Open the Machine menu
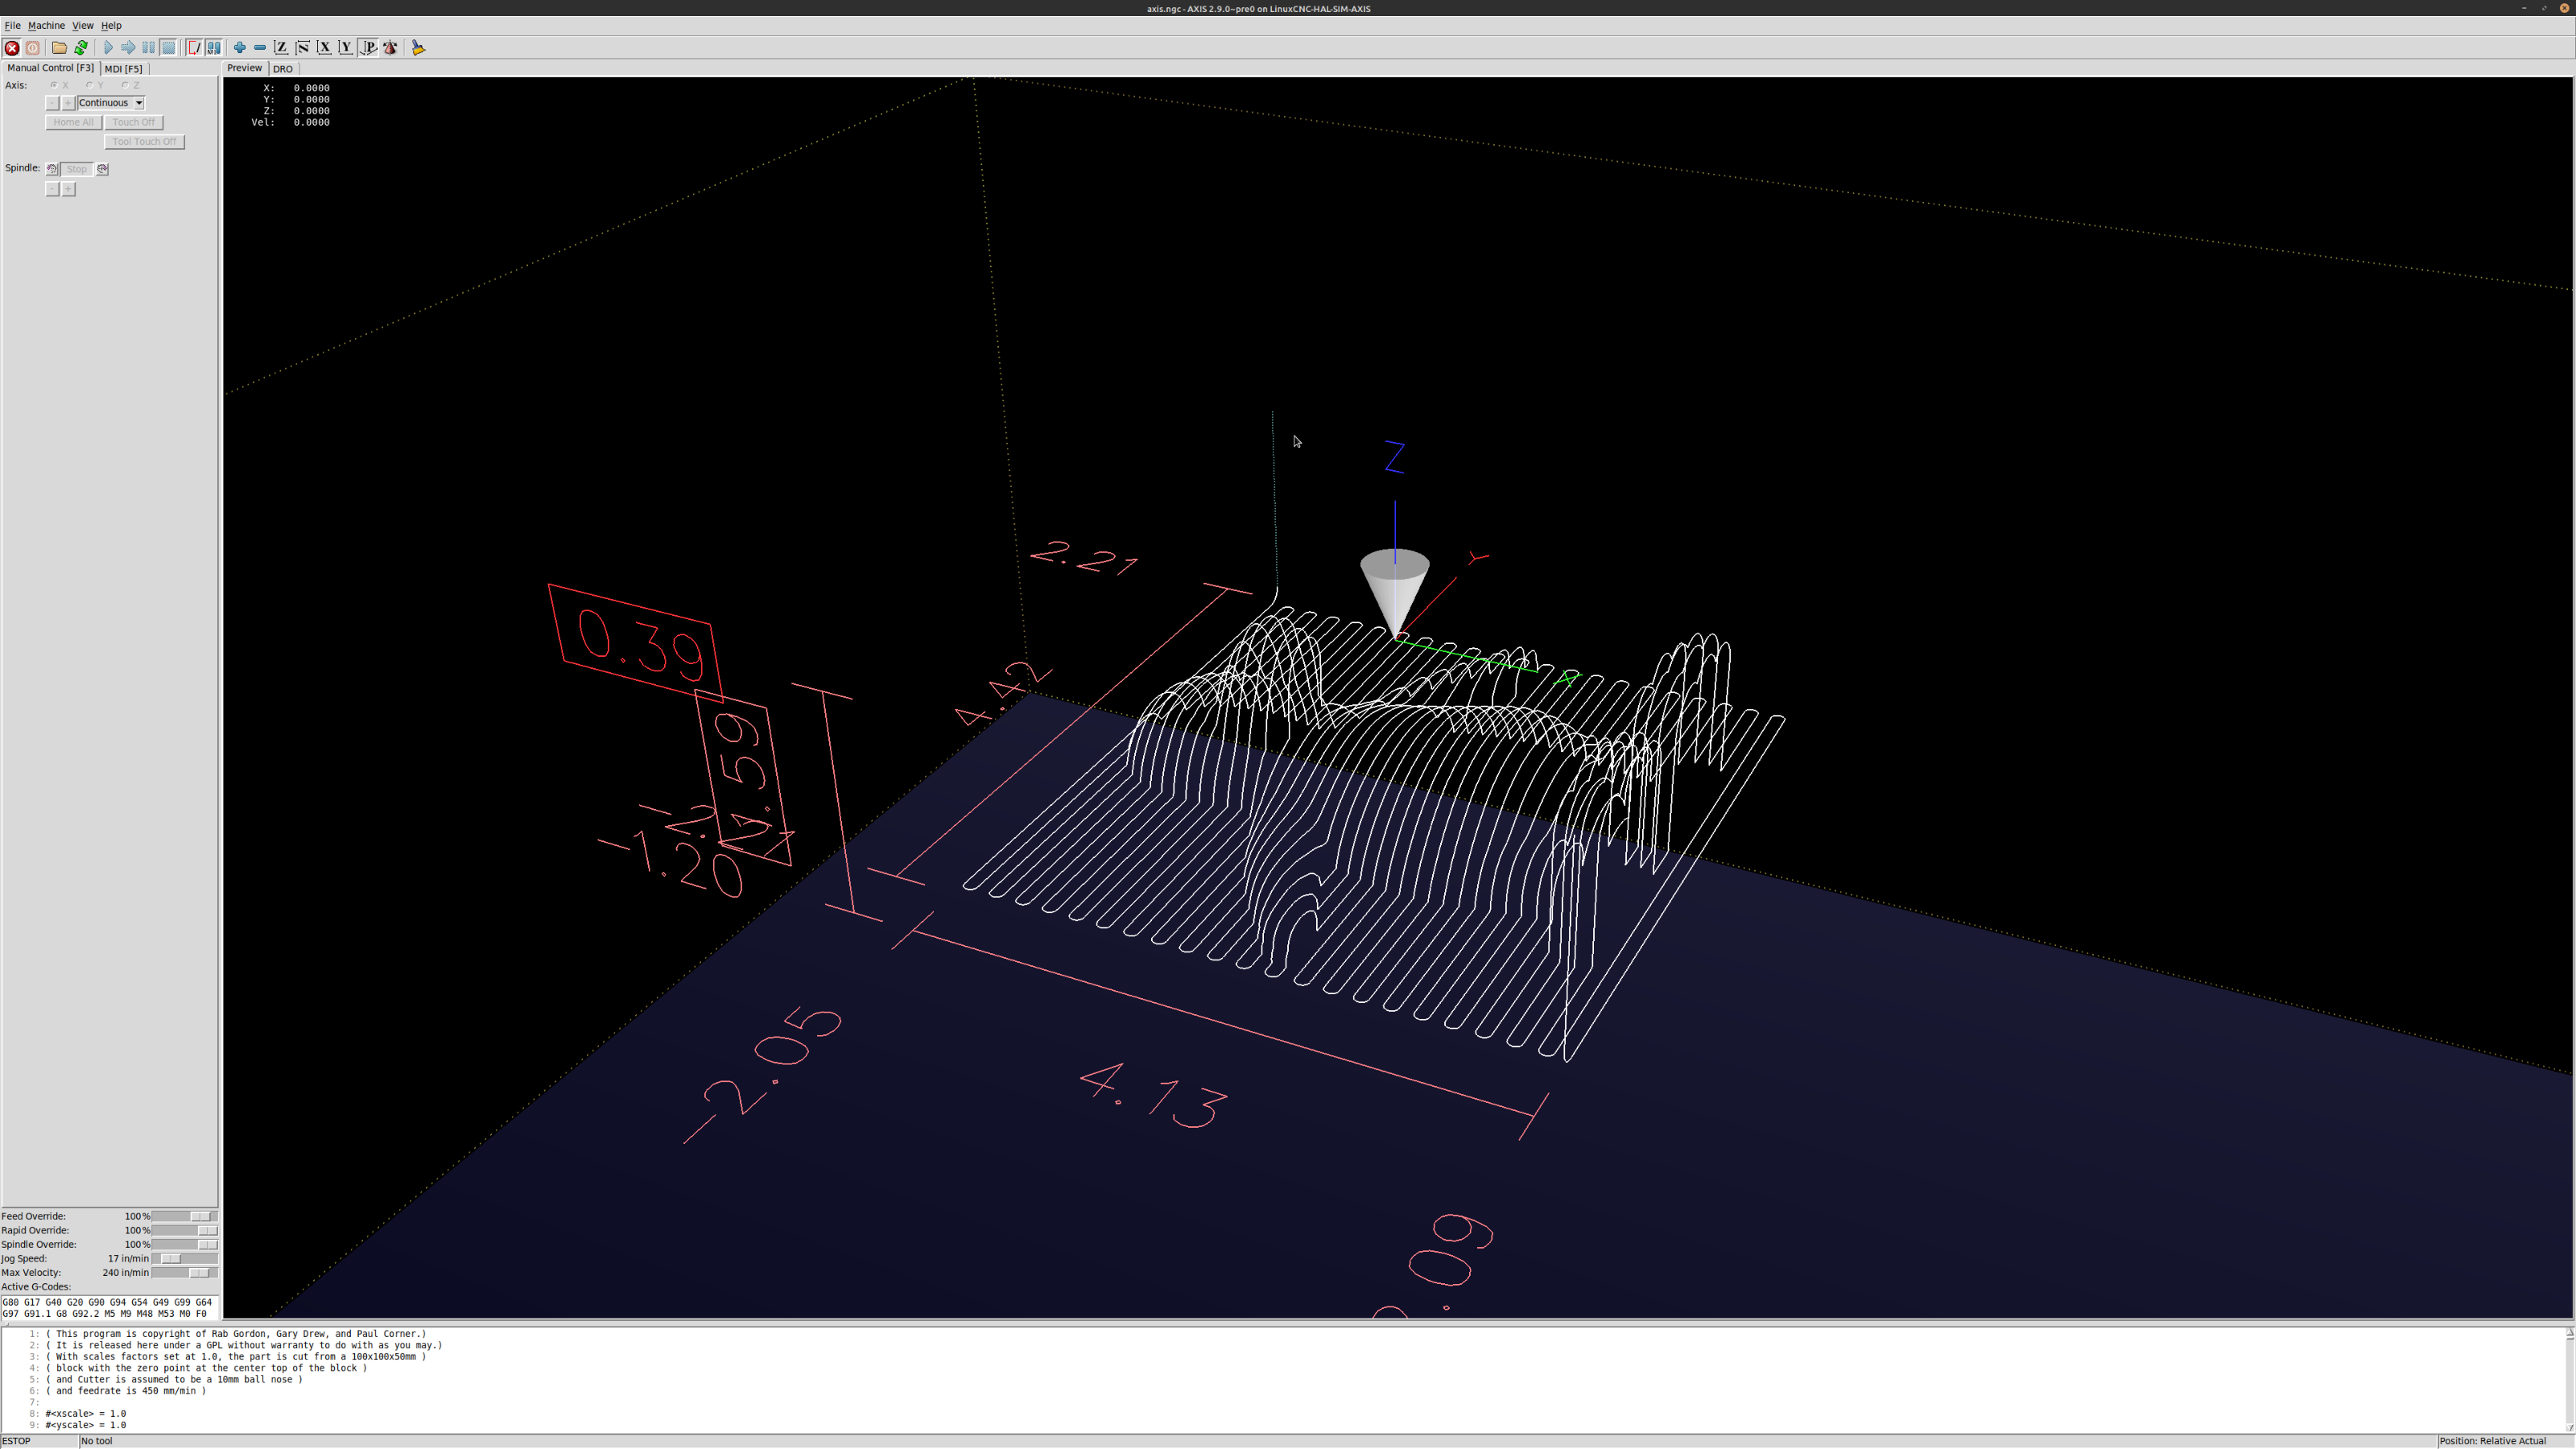The width and height of the screenshot is (2576, 1449). point(46,25)
